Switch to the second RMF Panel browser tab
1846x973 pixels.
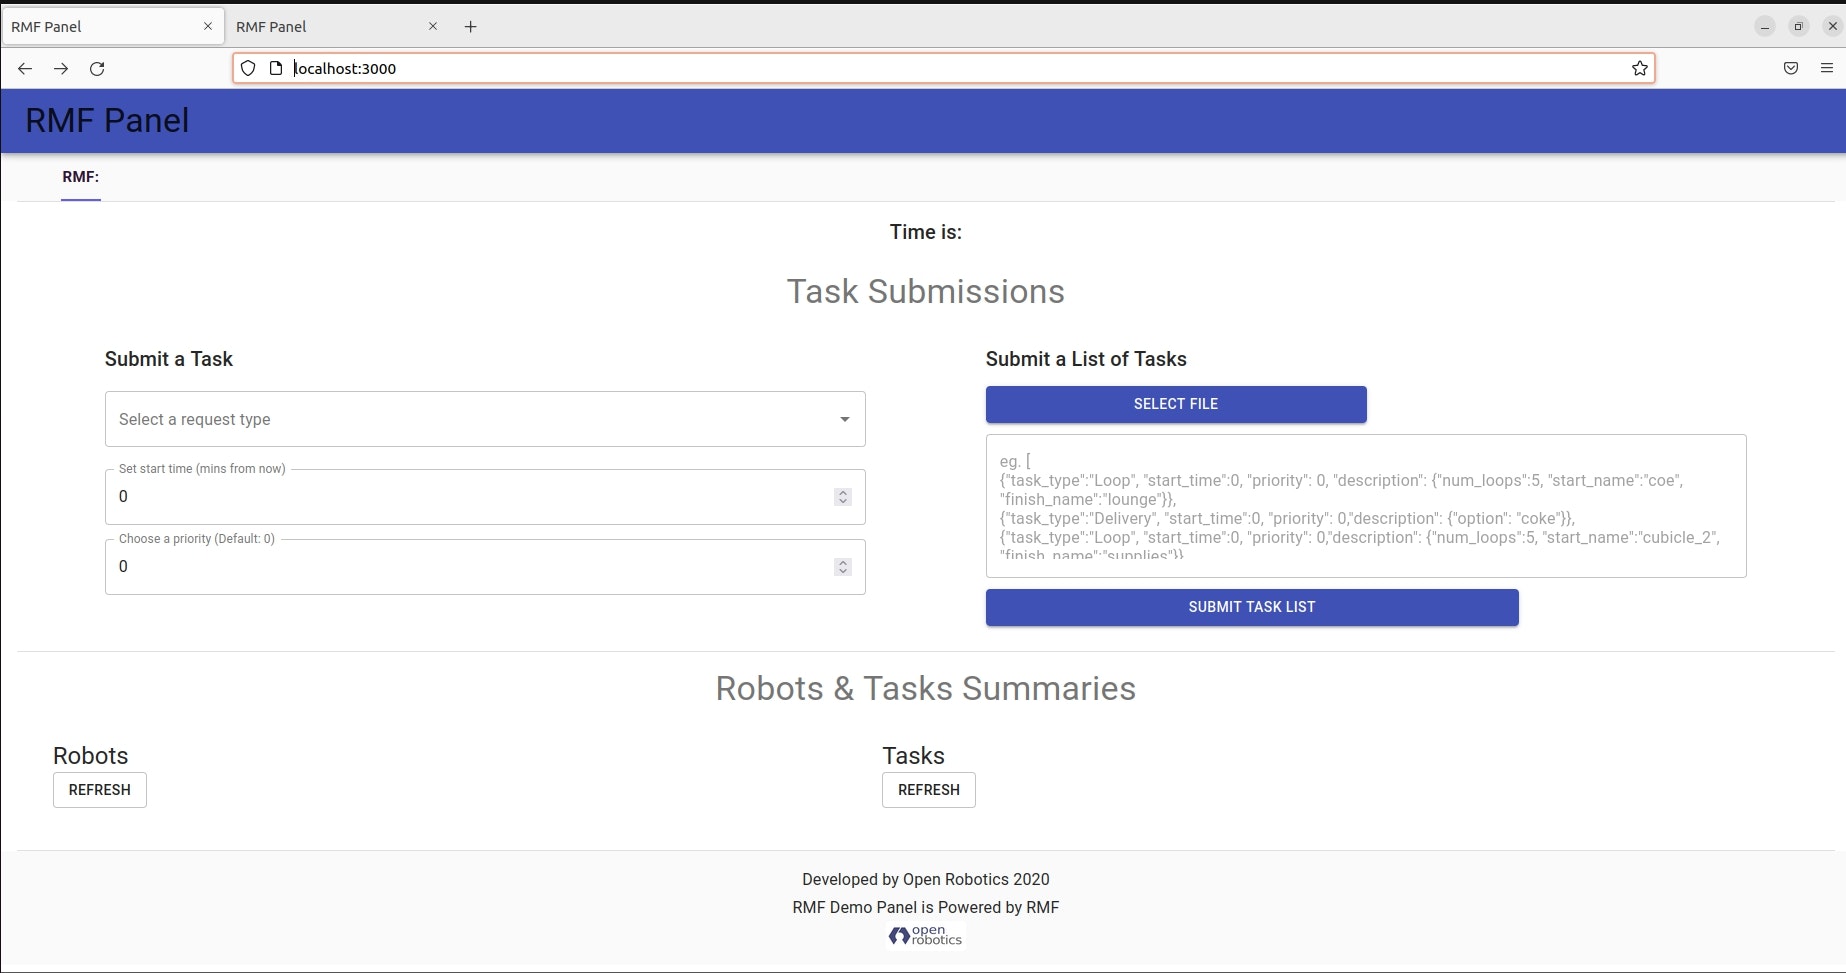337,26
